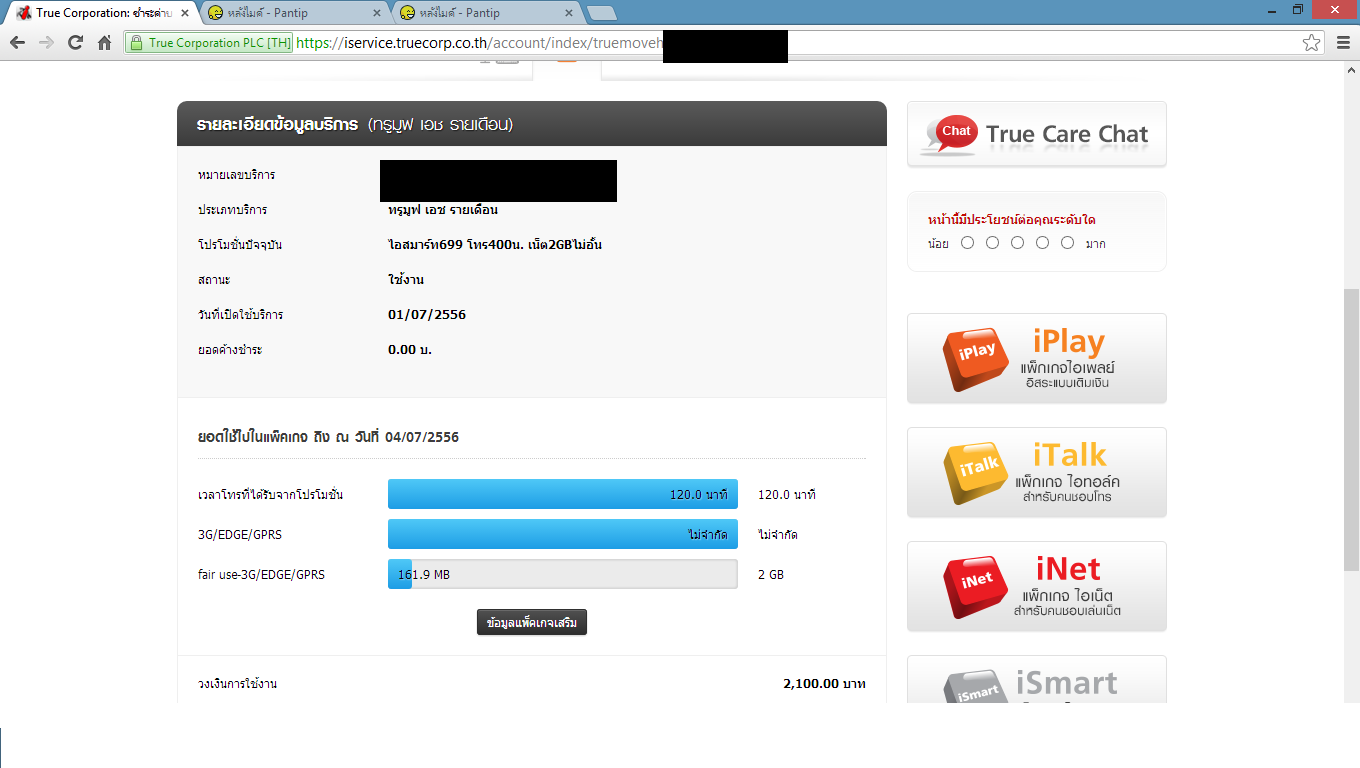Click the 3G/EDGE/GPRS ไม่จำกัด usage bar

(563, 534)
